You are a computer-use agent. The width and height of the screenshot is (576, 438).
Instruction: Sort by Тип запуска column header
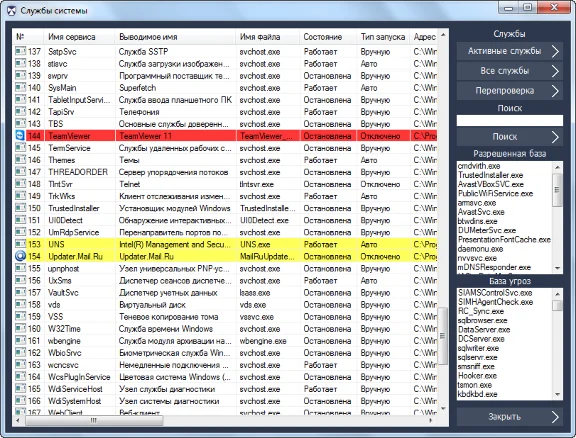point(383,37)
